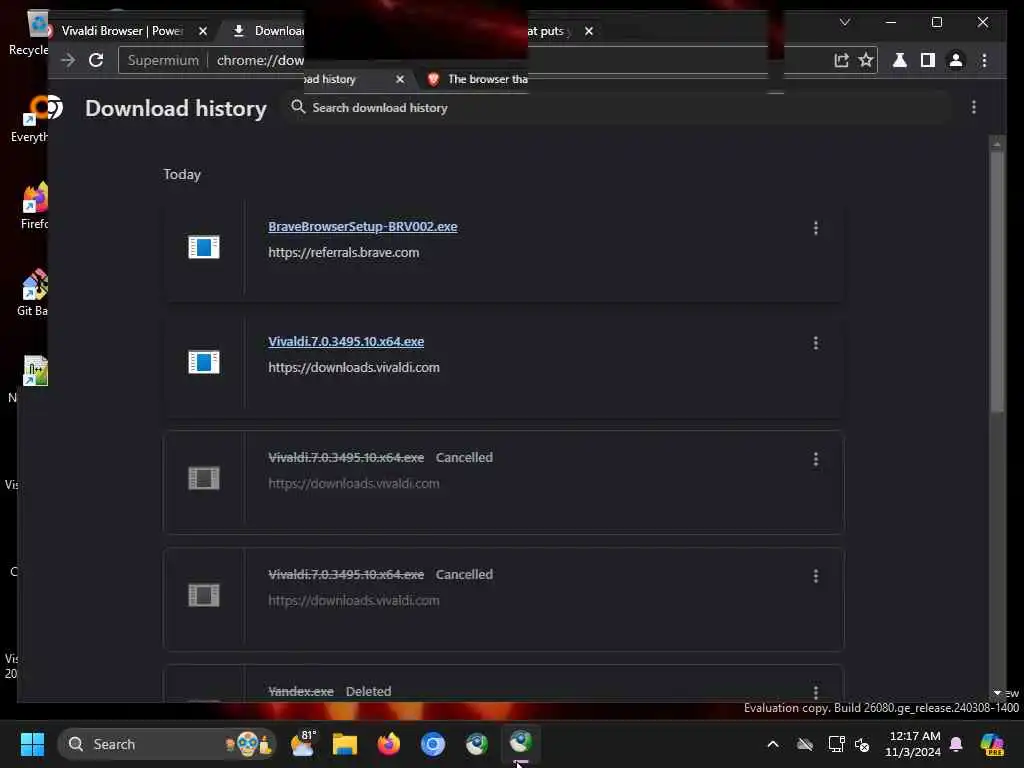Click the taskbar Search box
The width and height of the screenshot is (1024, 768).
click(x=167, y=744)
